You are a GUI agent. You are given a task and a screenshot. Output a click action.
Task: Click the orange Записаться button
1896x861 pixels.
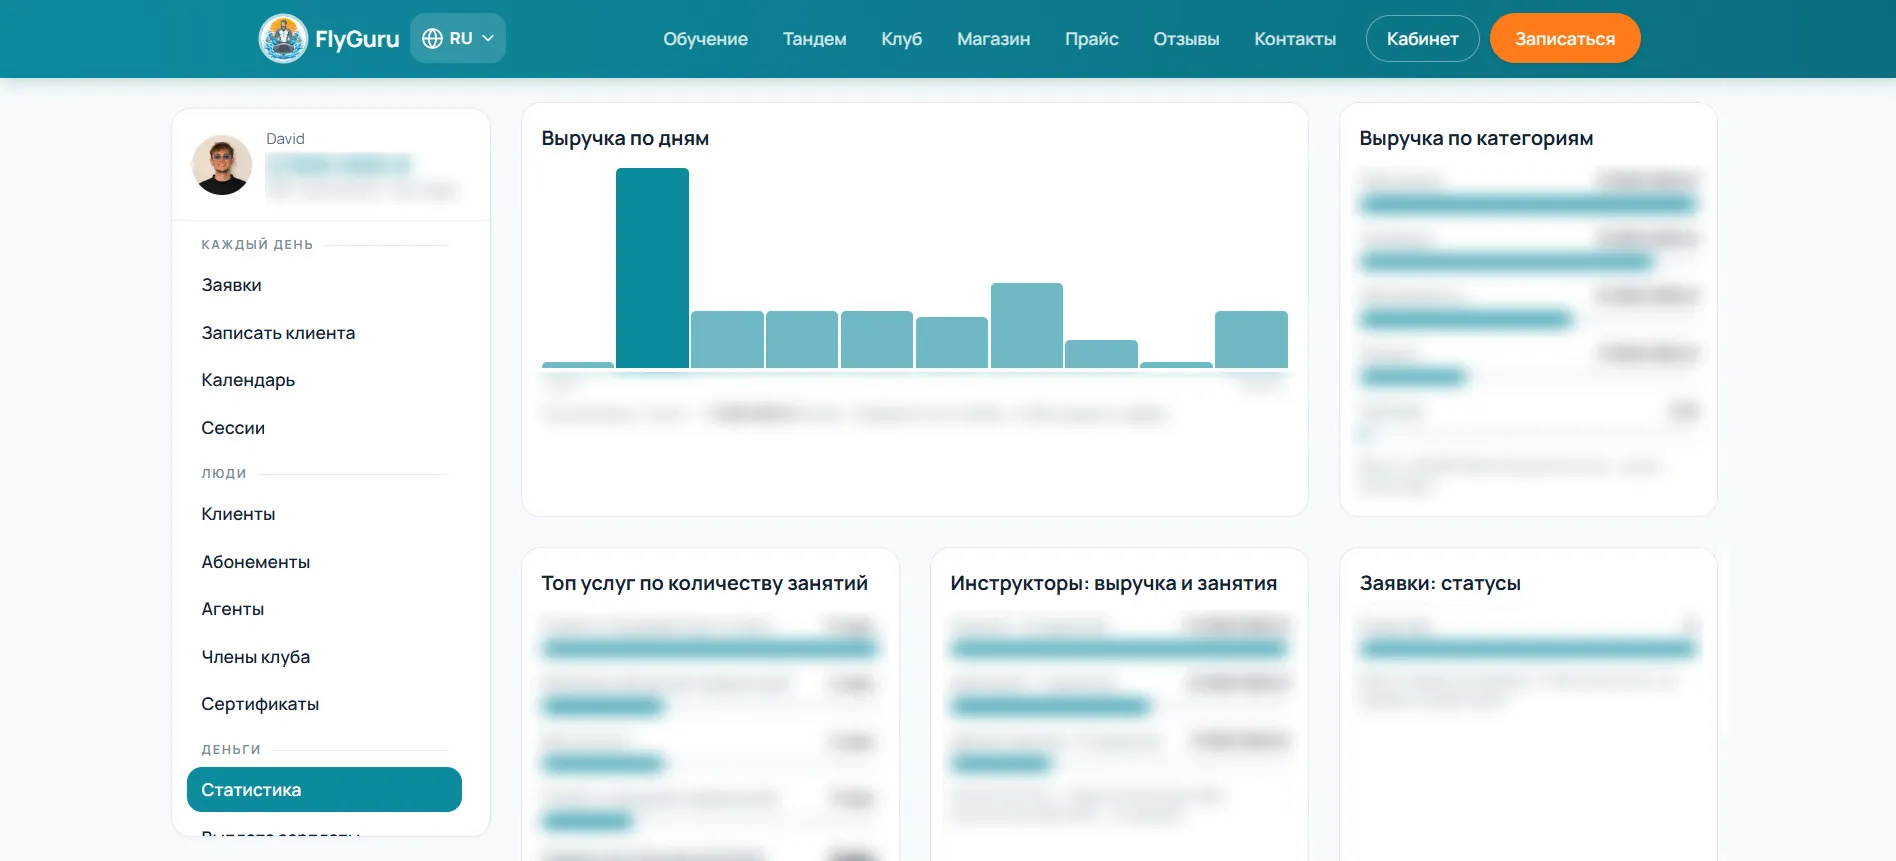(x=1565, y=38)
